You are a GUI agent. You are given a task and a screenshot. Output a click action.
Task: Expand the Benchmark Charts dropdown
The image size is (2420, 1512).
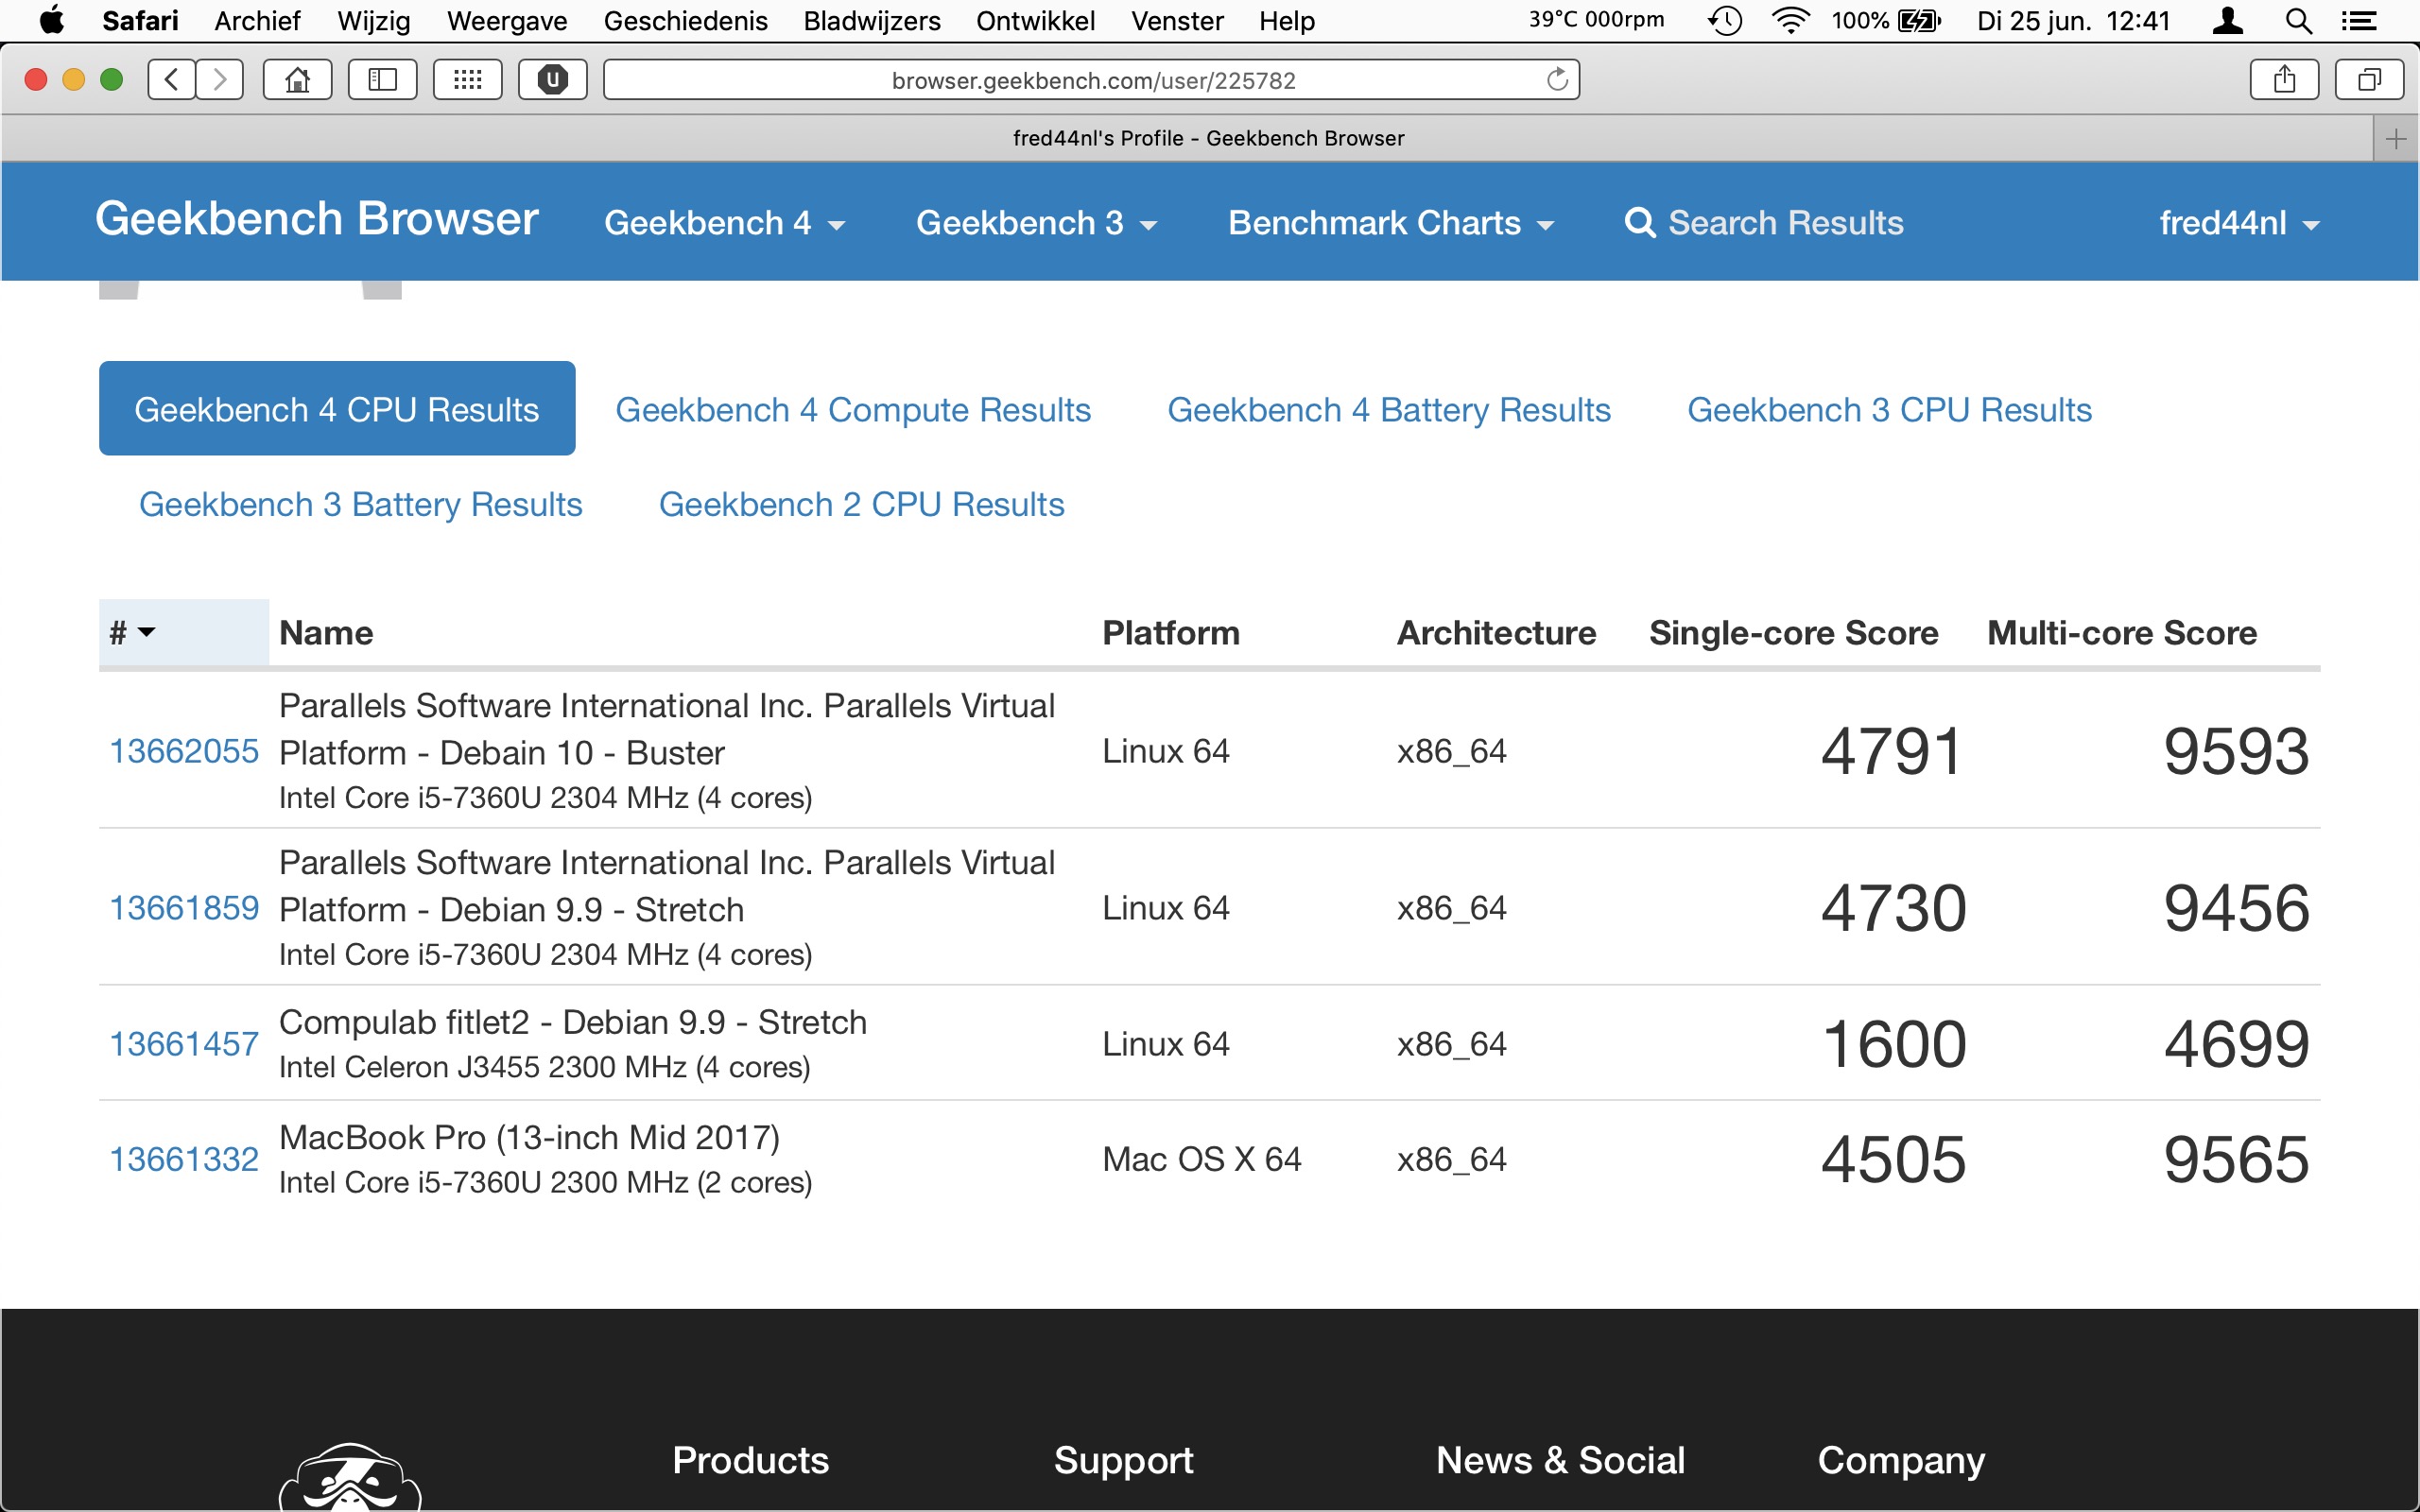click(x=1391, y=222)
